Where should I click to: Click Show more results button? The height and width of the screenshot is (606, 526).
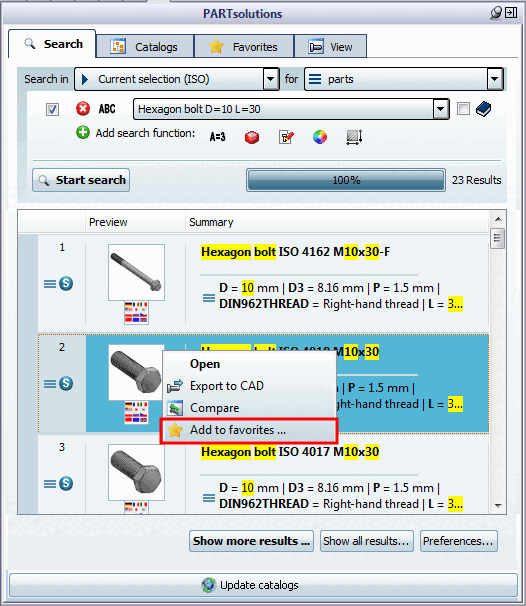tap(251, 541)
